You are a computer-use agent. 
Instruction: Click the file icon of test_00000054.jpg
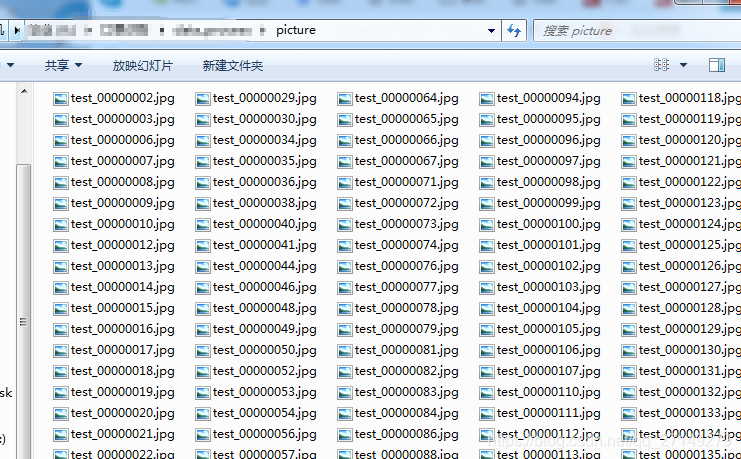tap(203, 414)
